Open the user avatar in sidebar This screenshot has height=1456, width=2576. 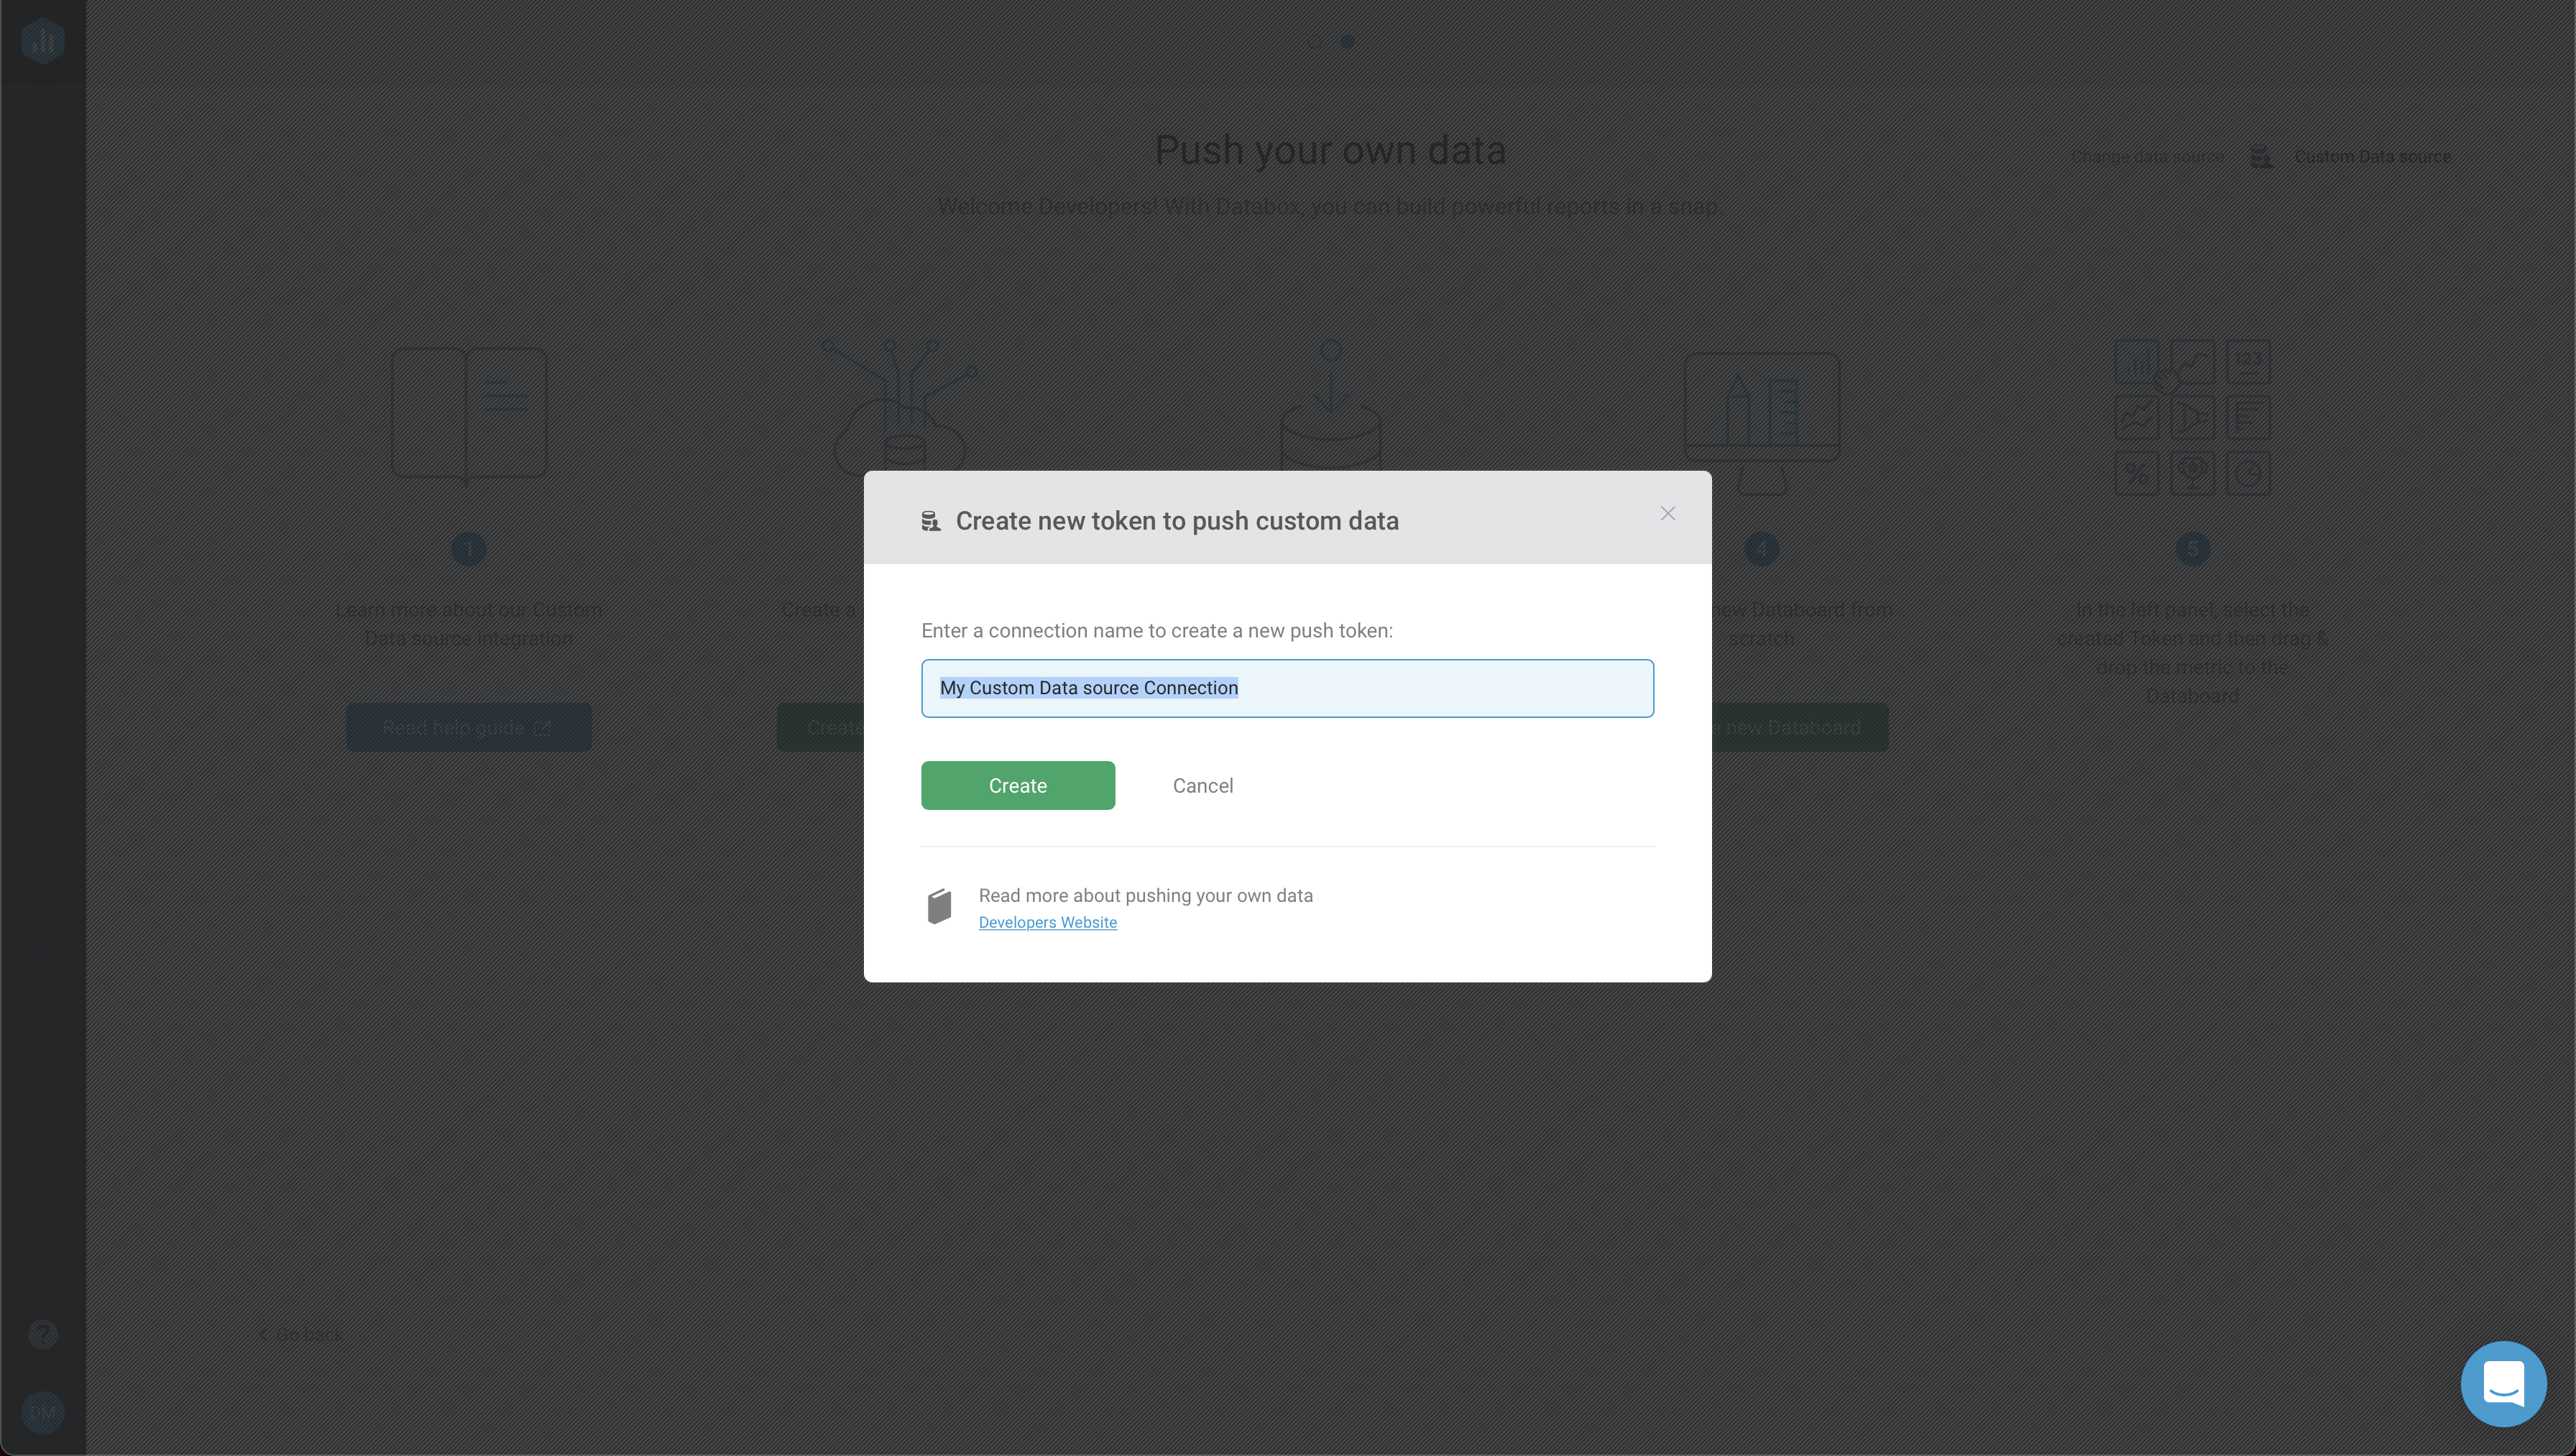42,1412
